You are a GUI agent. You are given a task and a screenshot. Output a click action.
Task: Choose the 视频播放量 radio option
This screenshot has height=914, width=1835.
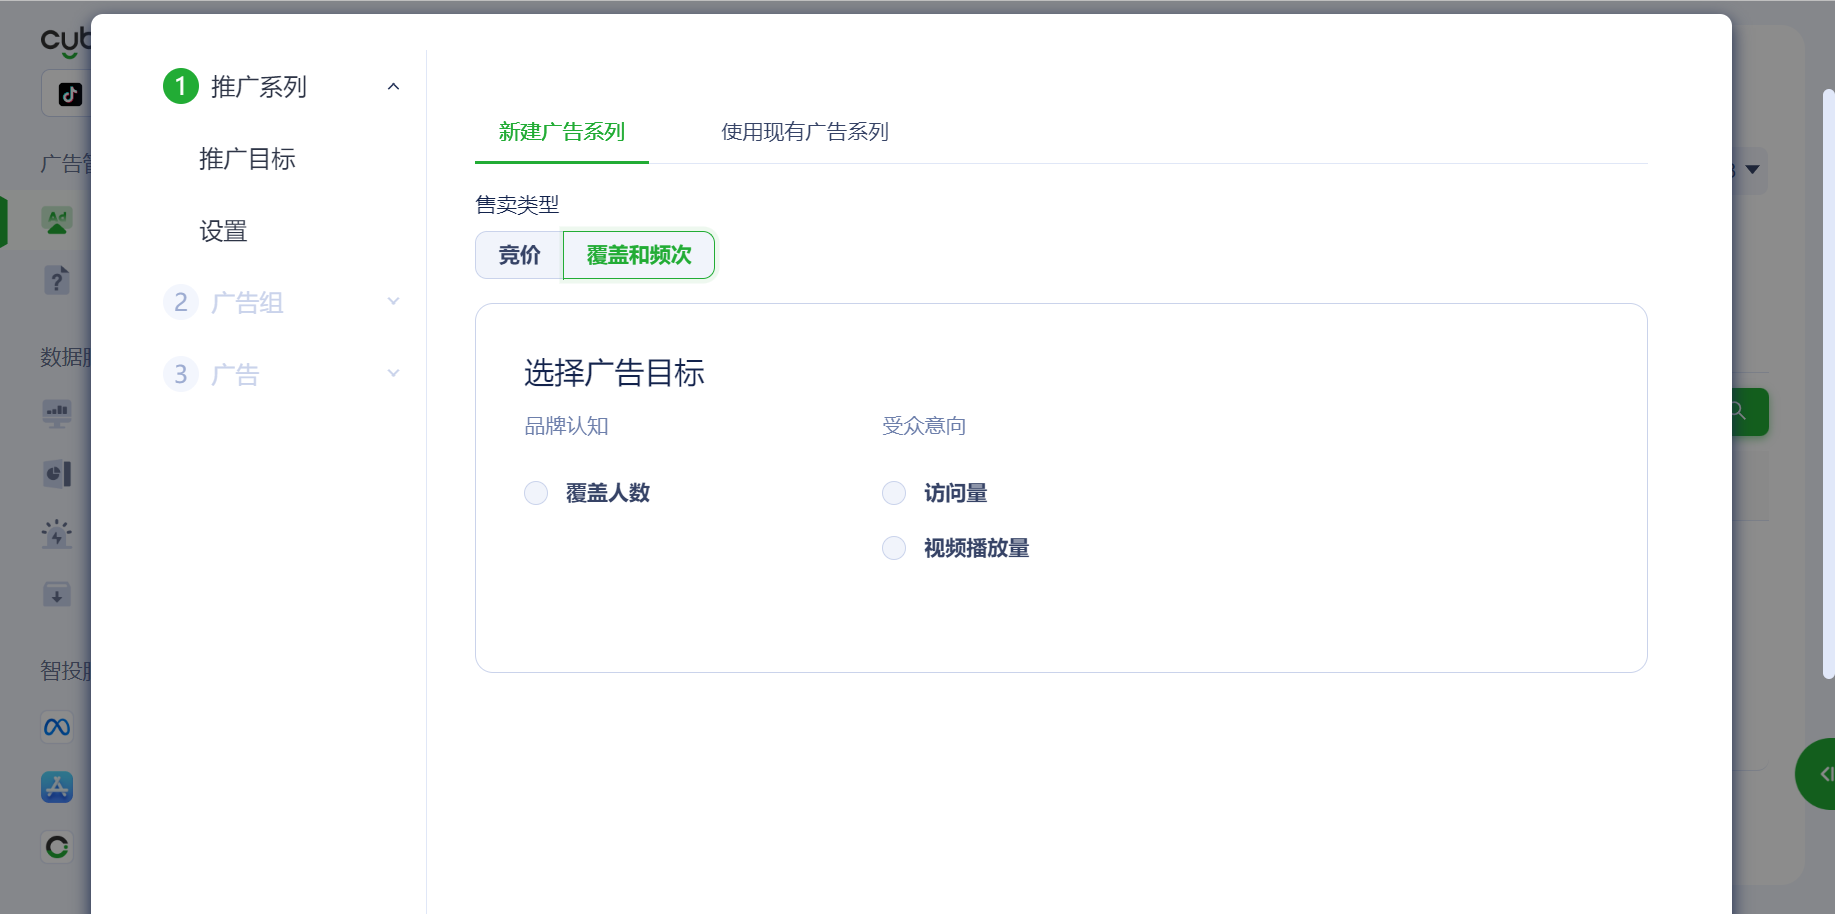click(x=894, y=548)
